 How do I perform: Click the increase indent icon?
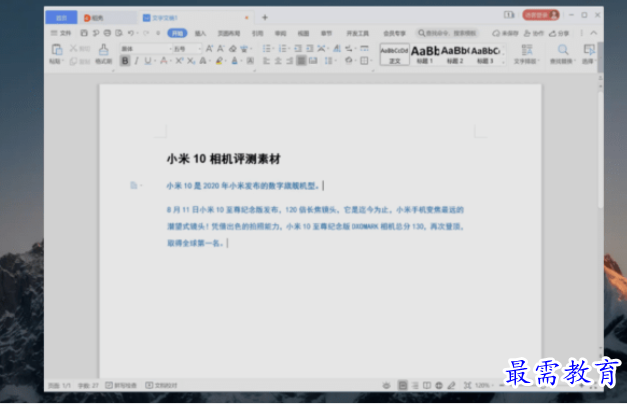click(x=310, y=48)
